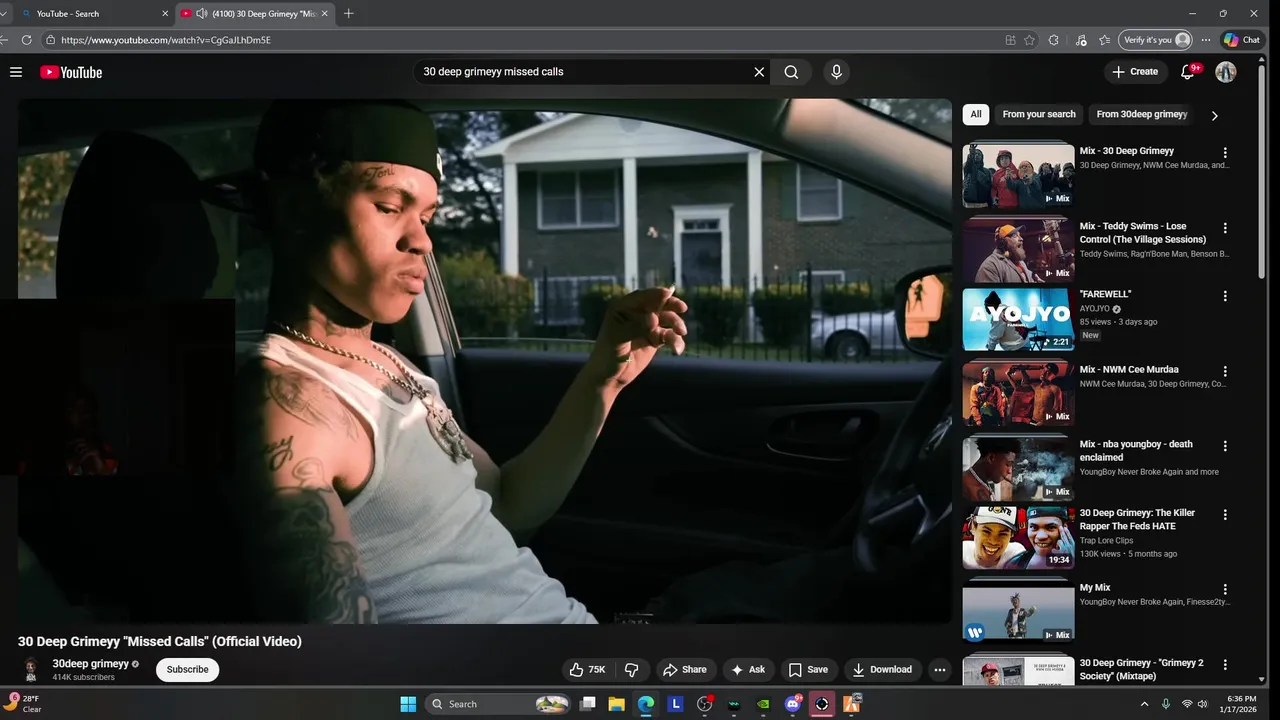The height and width of the screenshot is (720, 1280).
Task: Select the From your search chip
Action: [x=1039, y=114]
